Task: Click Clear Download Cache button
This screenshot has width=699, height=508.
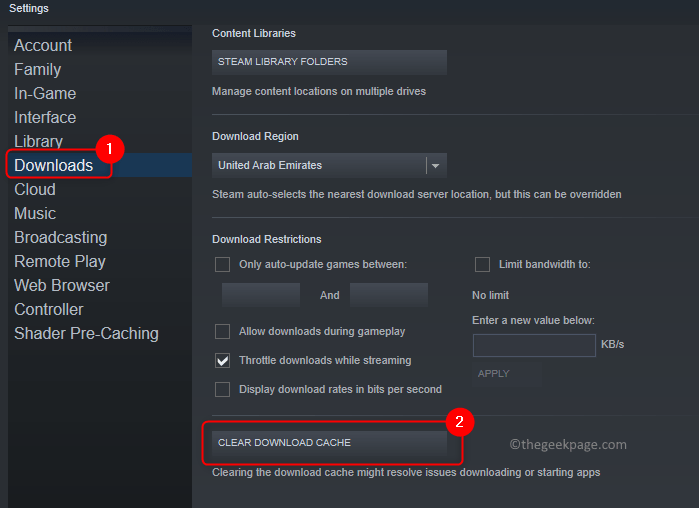Action: tap(329, 443)
